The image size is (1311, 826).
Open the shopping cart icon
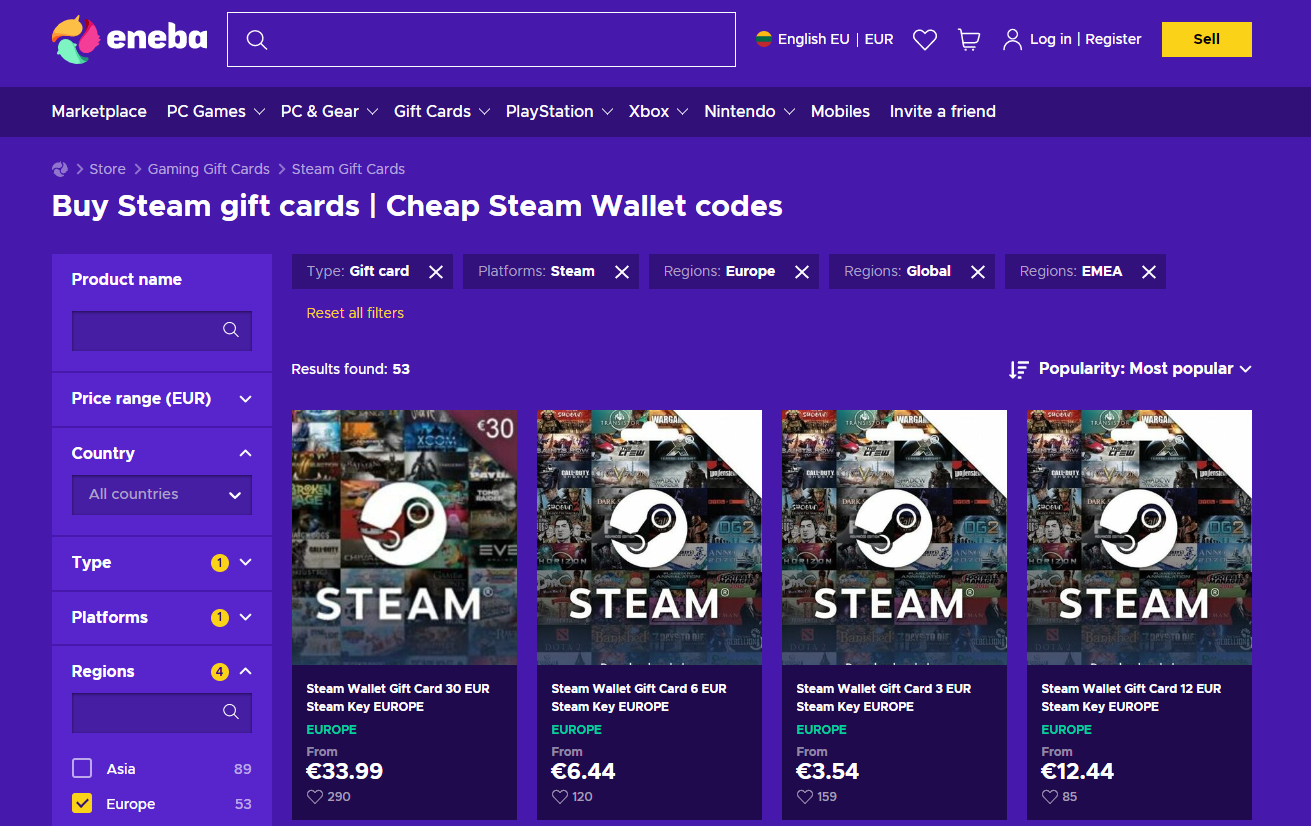point(968,40)
